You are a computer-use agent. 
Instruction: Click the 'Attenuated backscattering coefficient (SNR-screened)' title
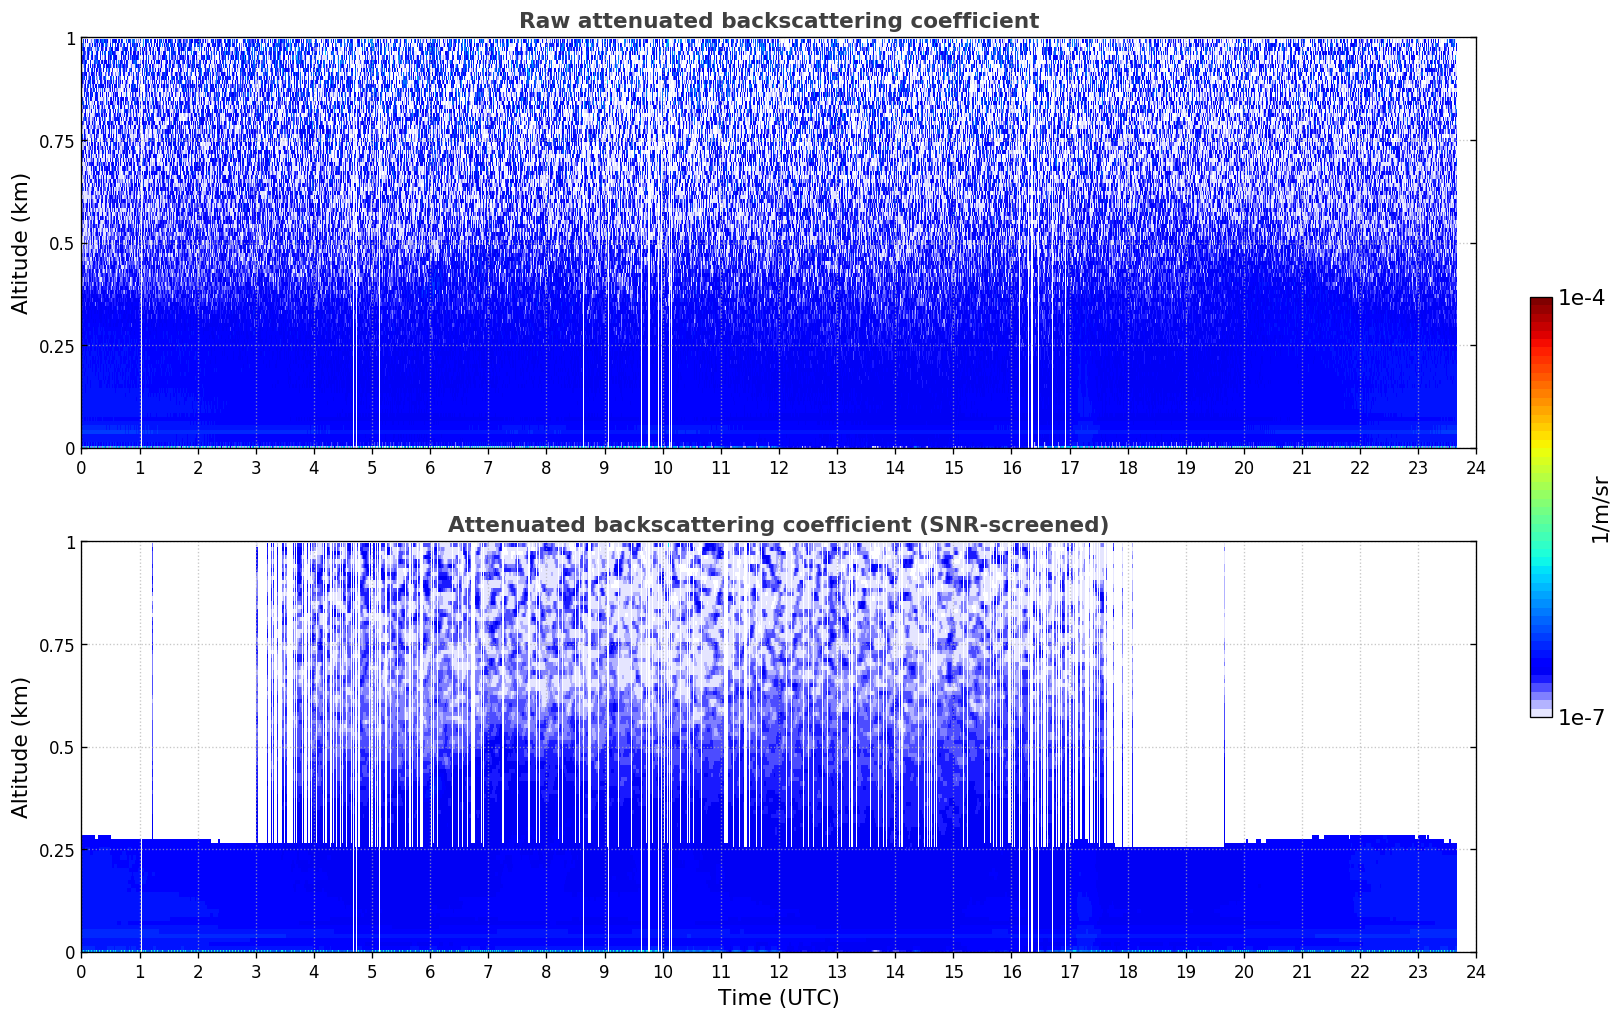tap(778, 525)
